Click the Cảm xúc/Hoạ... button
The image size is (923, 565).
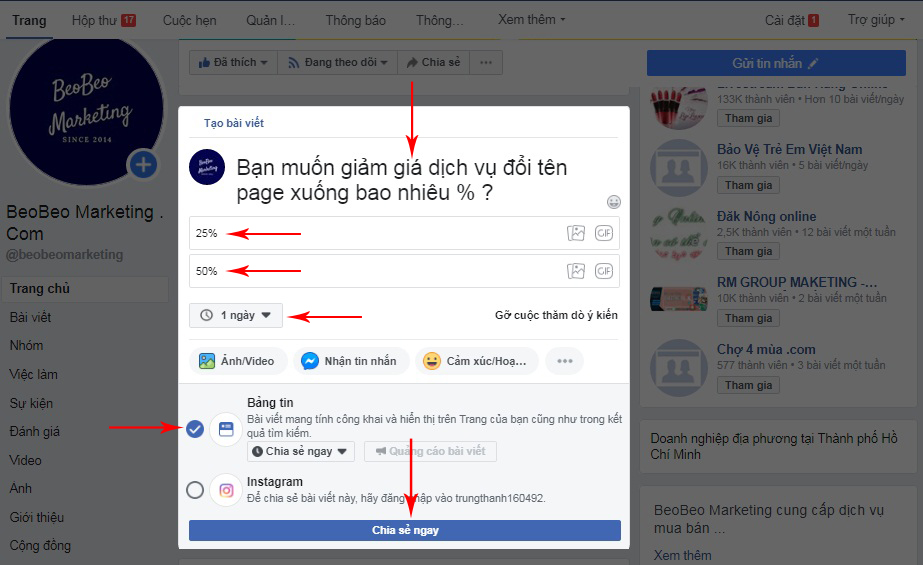pyautogui.click(x=476, y=361)
